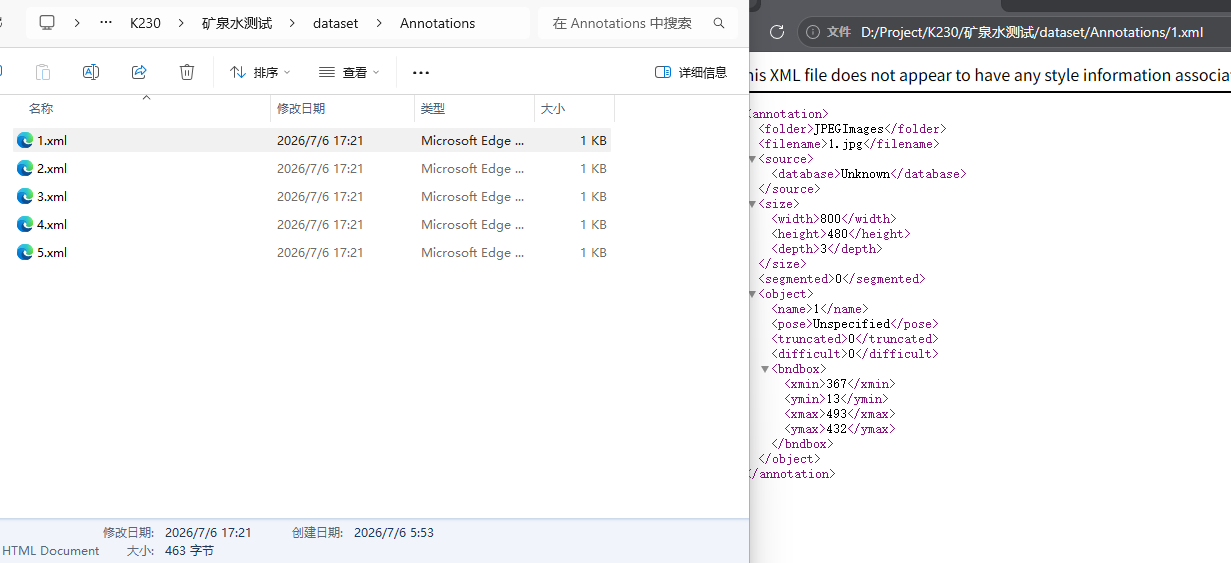The height and width of the screenshot is (563, 1231).
Task: Click the xmin value 367 in the XML
Action: 837,384
